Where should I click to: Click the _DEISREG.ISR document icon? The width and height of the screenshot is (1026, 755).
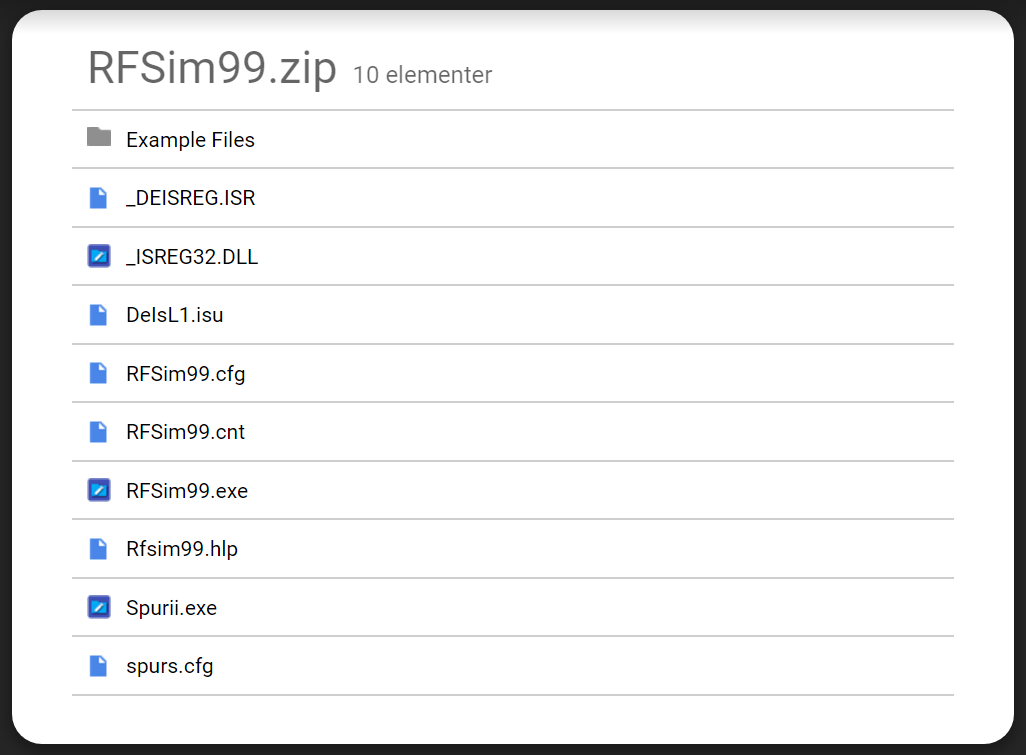[98, 198]
